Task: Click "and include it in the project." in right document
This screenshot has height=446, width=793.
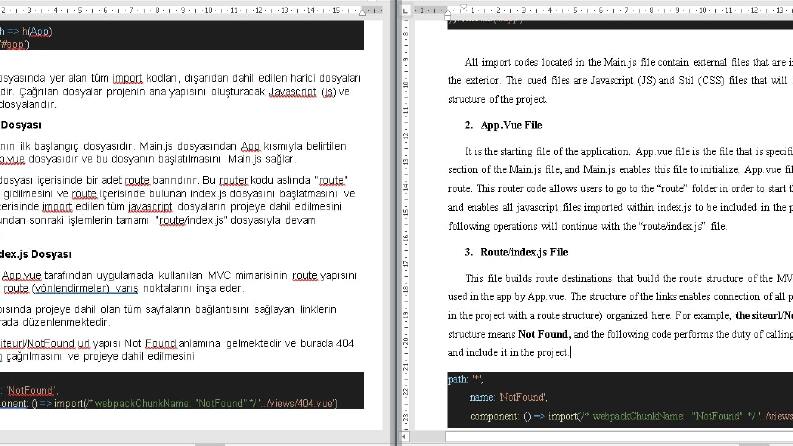Action: coord(508,352)
